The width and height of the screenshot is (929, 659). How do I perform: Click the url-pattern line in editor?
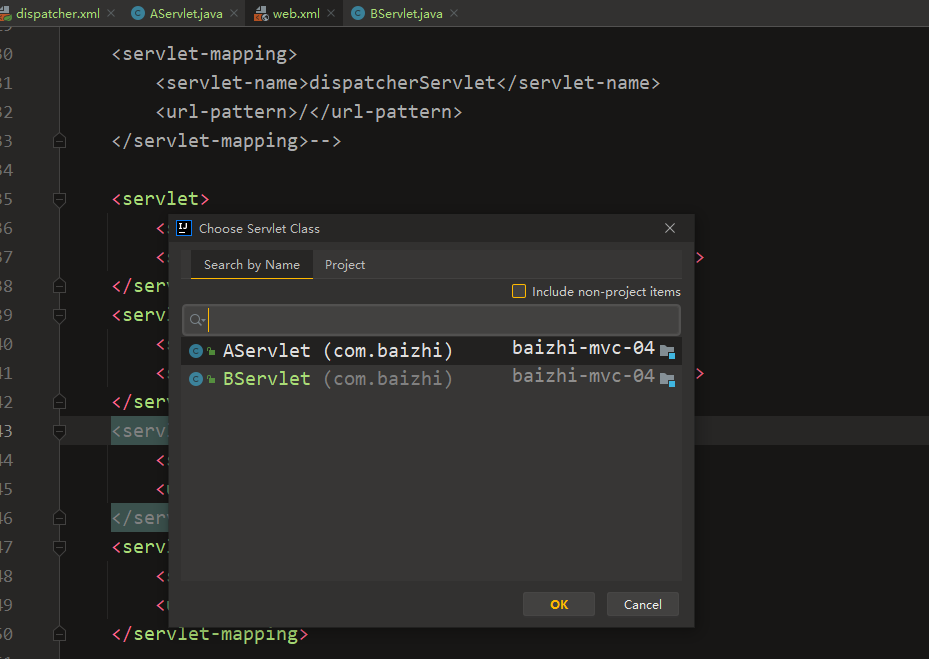(309, 111)
